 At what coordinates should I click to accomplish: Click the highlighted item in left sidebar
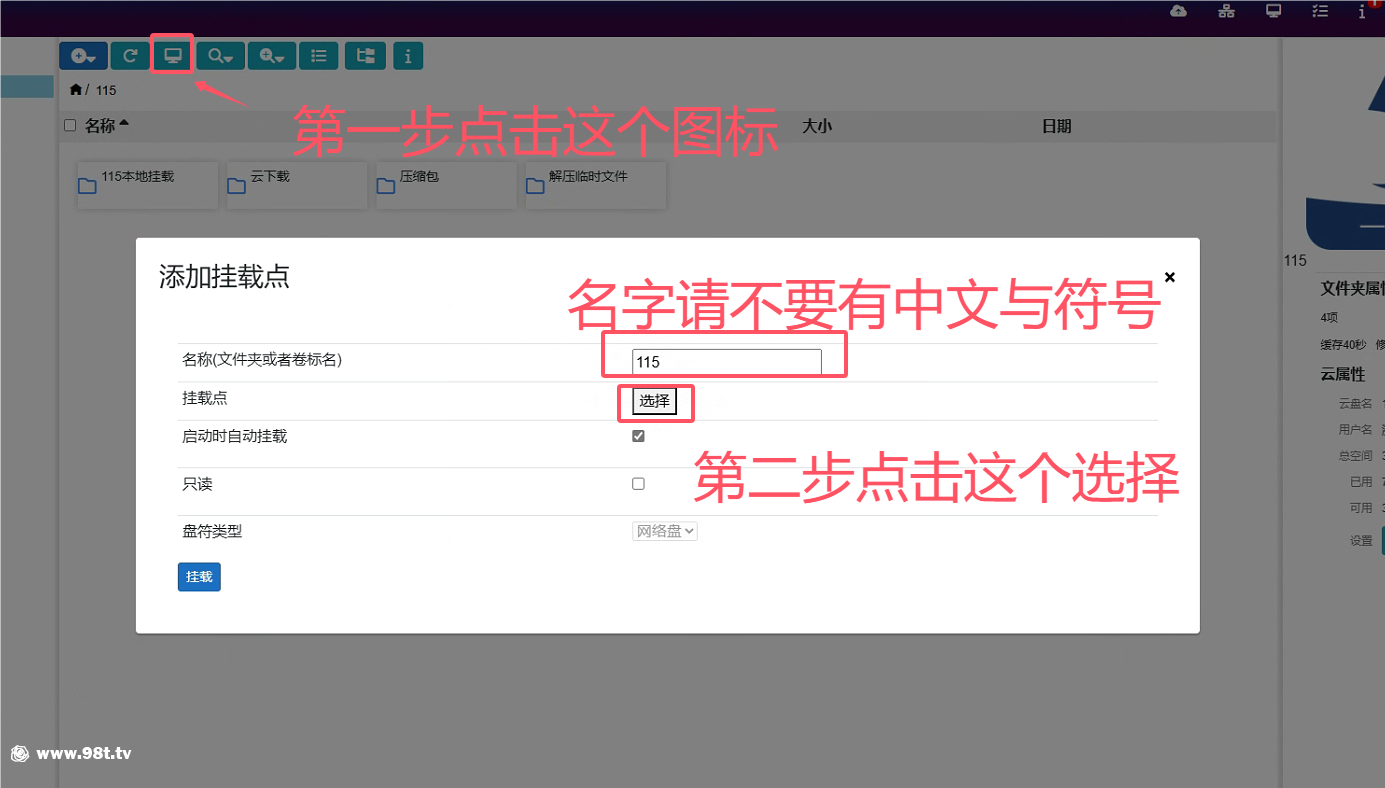coord(27,87)
